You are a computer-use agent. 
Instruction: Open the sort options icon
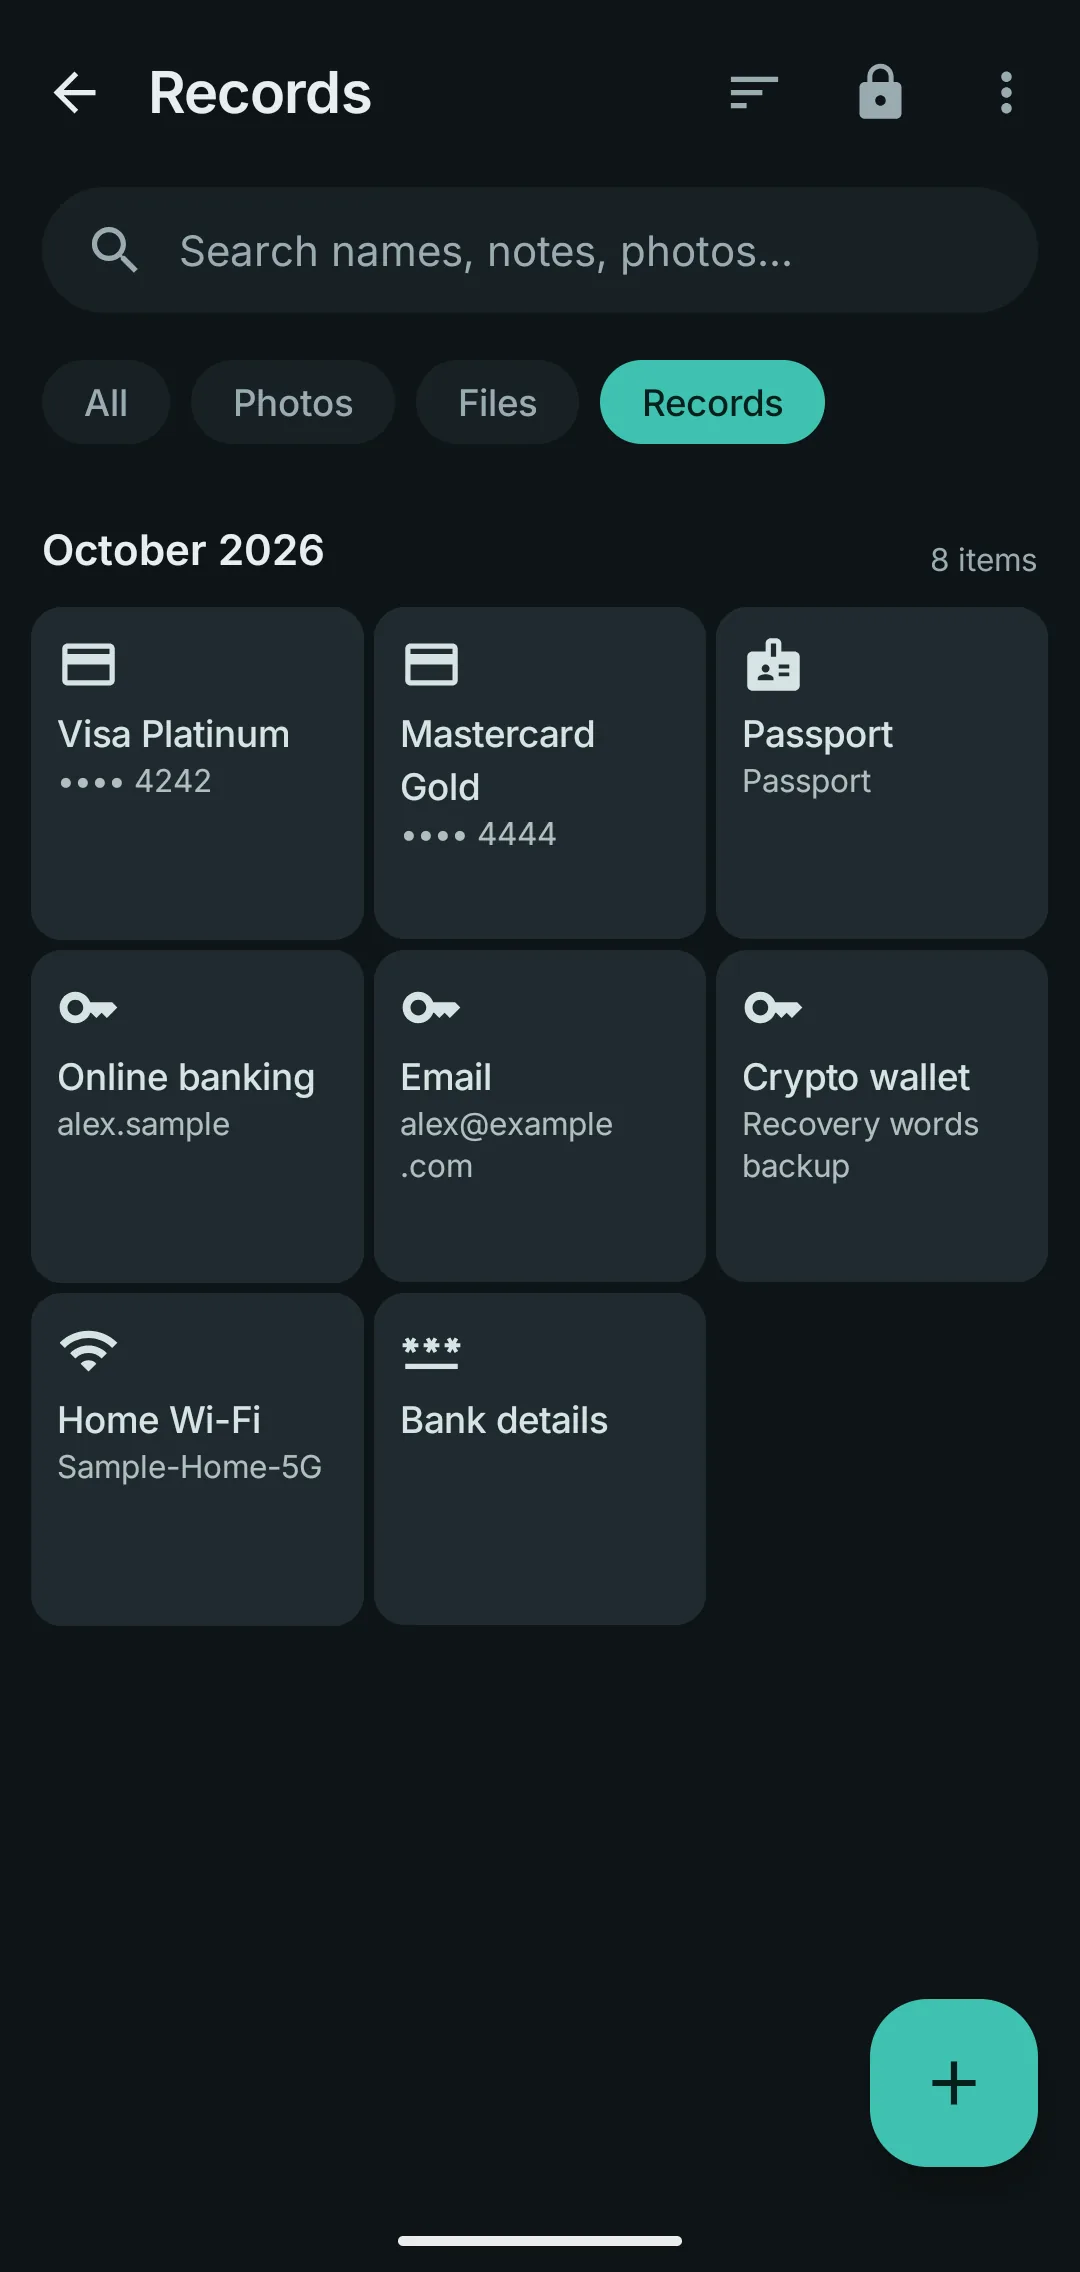click(754, 93)
